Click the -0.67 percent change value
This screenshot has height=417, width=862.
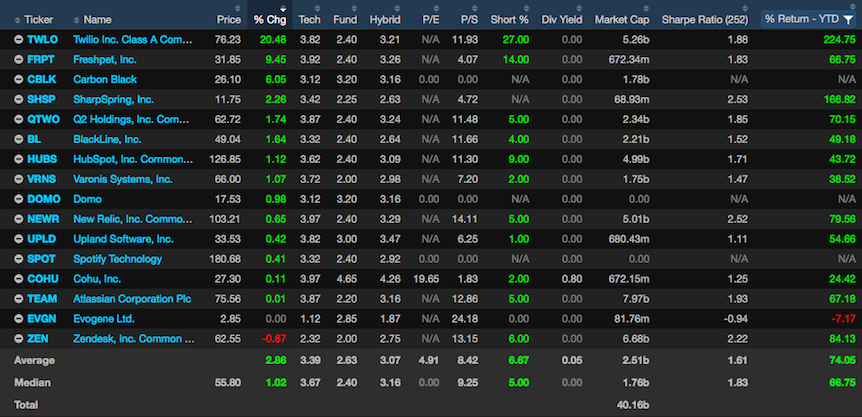click(274, 339)
